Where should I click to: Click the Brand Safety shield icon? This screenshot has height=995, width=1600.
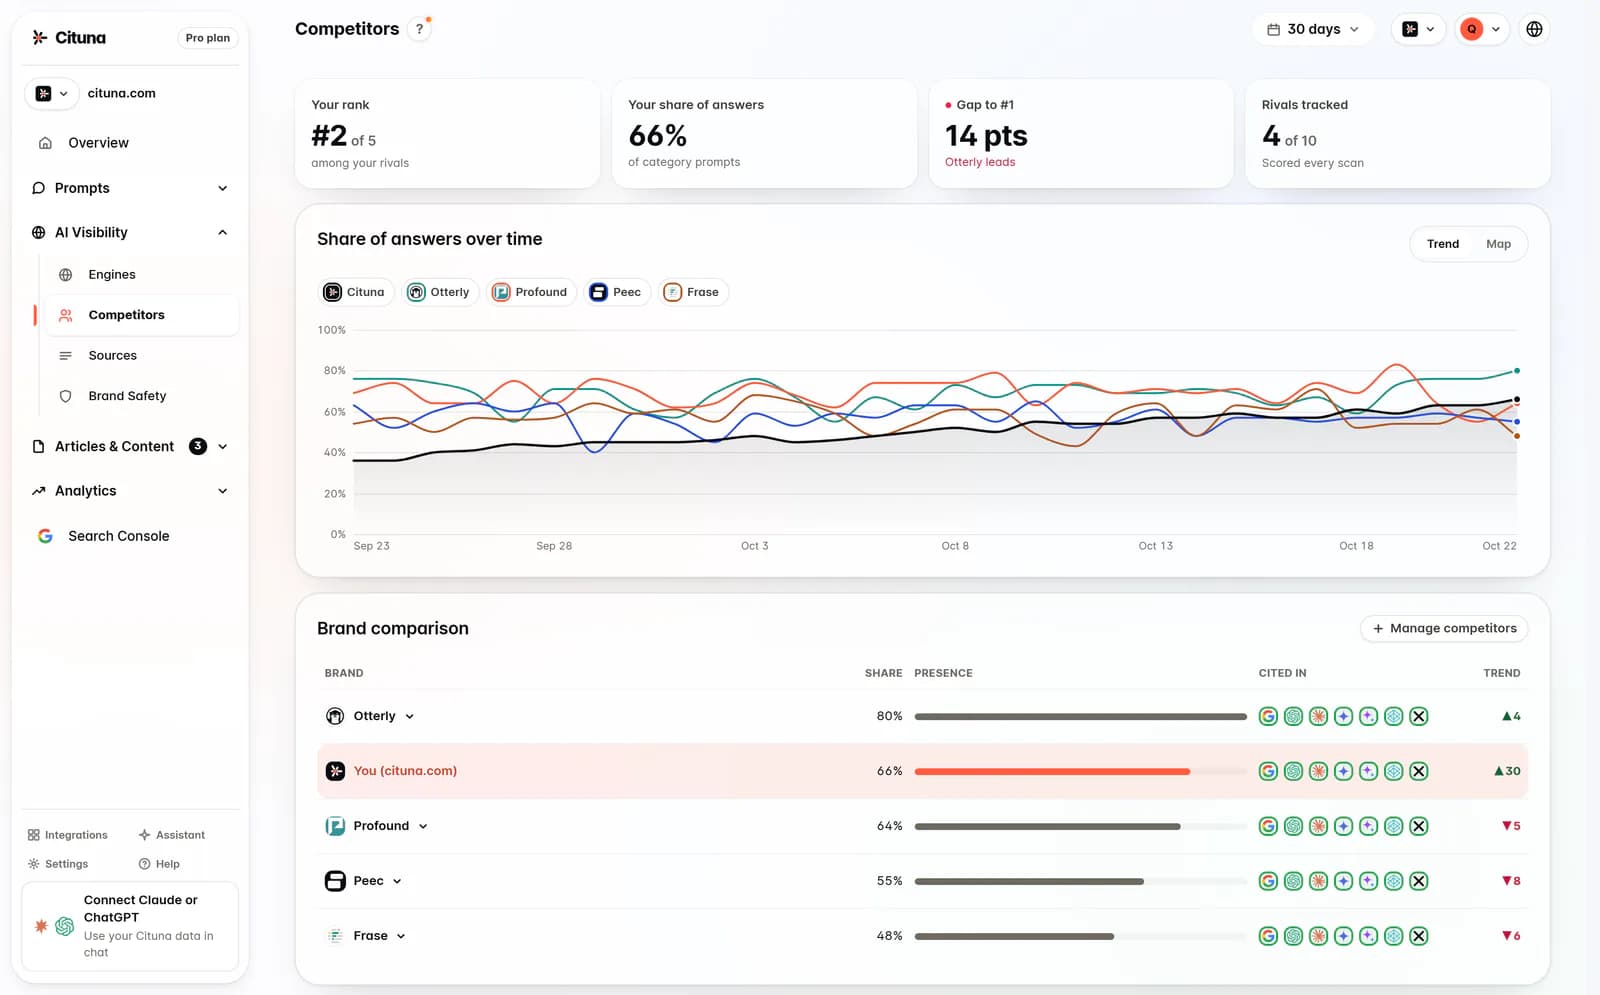point(66,396)
